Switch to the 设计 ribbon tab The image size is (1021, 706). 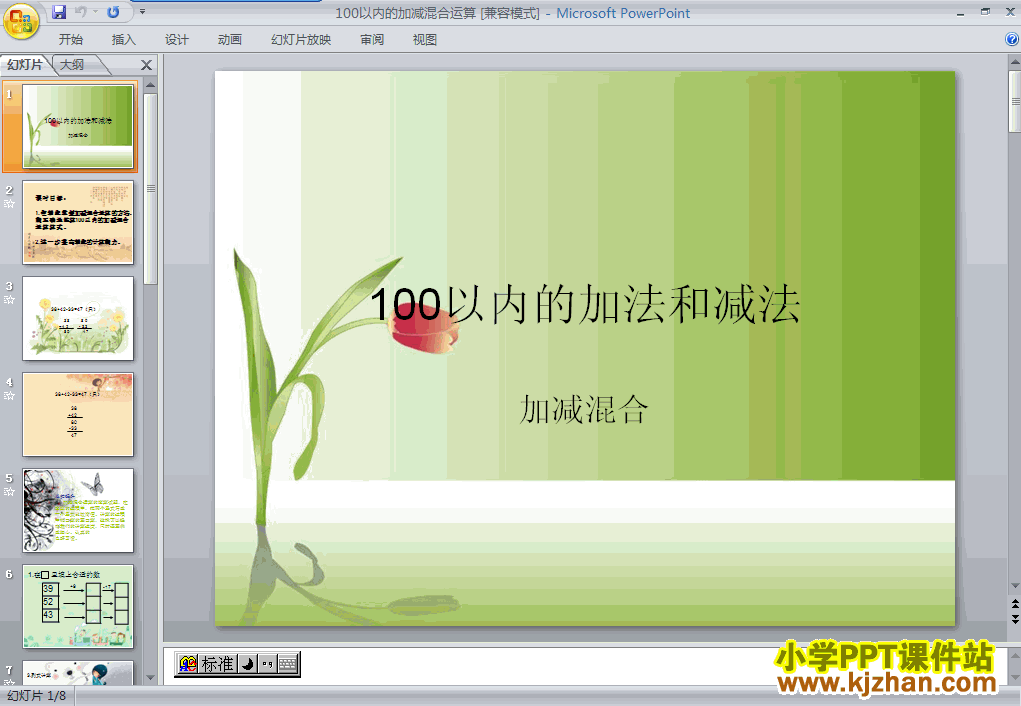176,40
